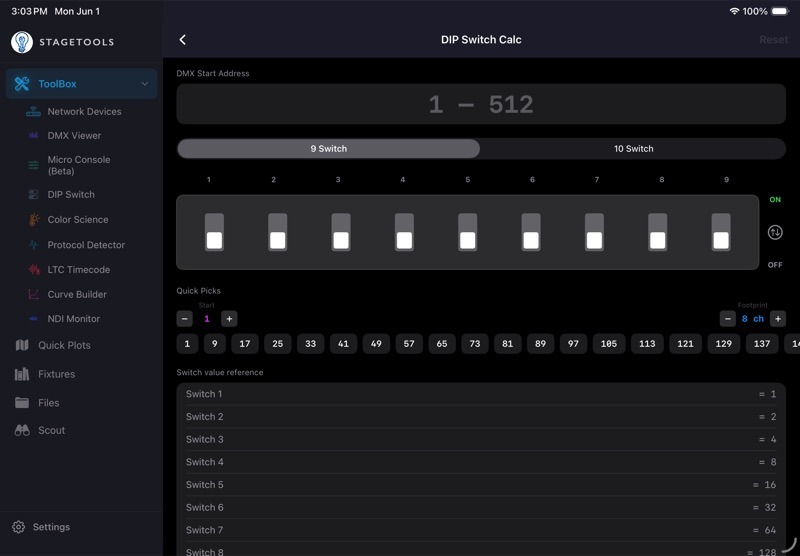
Task: Click the start value 1
Action: pyautogui.click(x=207, y=319)
